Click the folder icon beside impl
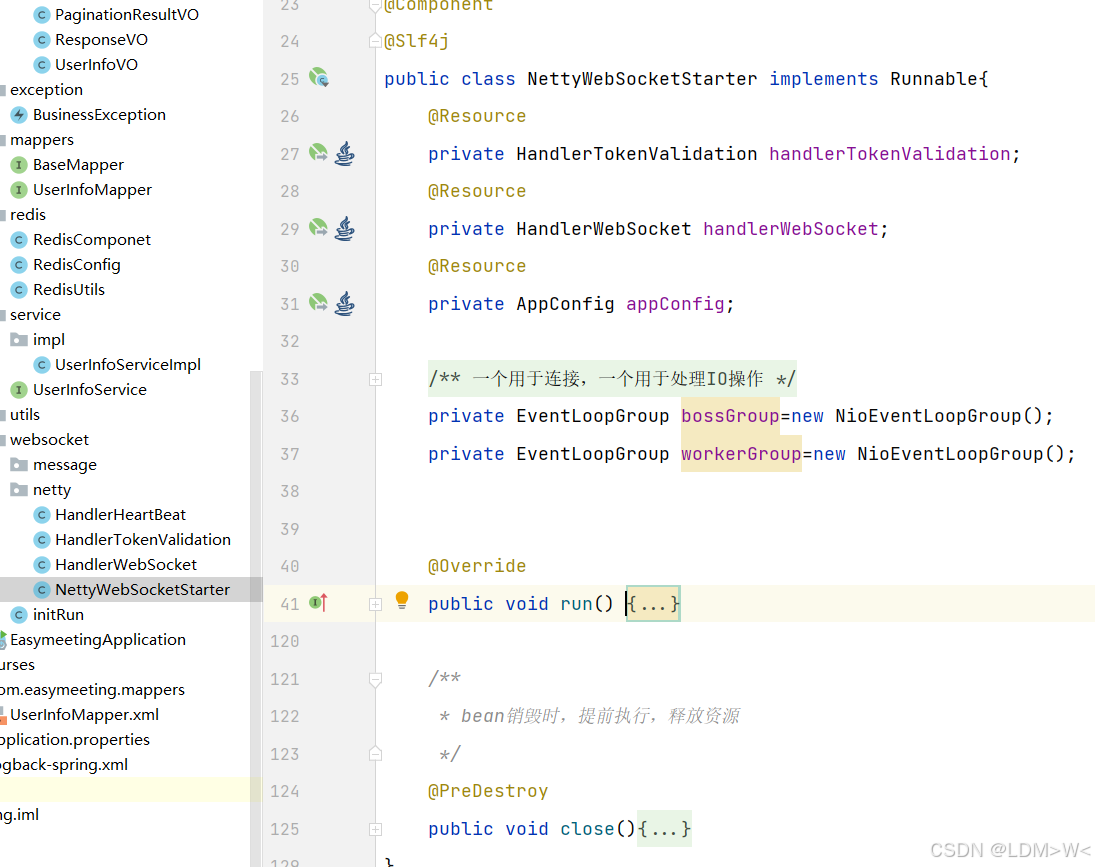1095x867 pixels. pos(19,339)
